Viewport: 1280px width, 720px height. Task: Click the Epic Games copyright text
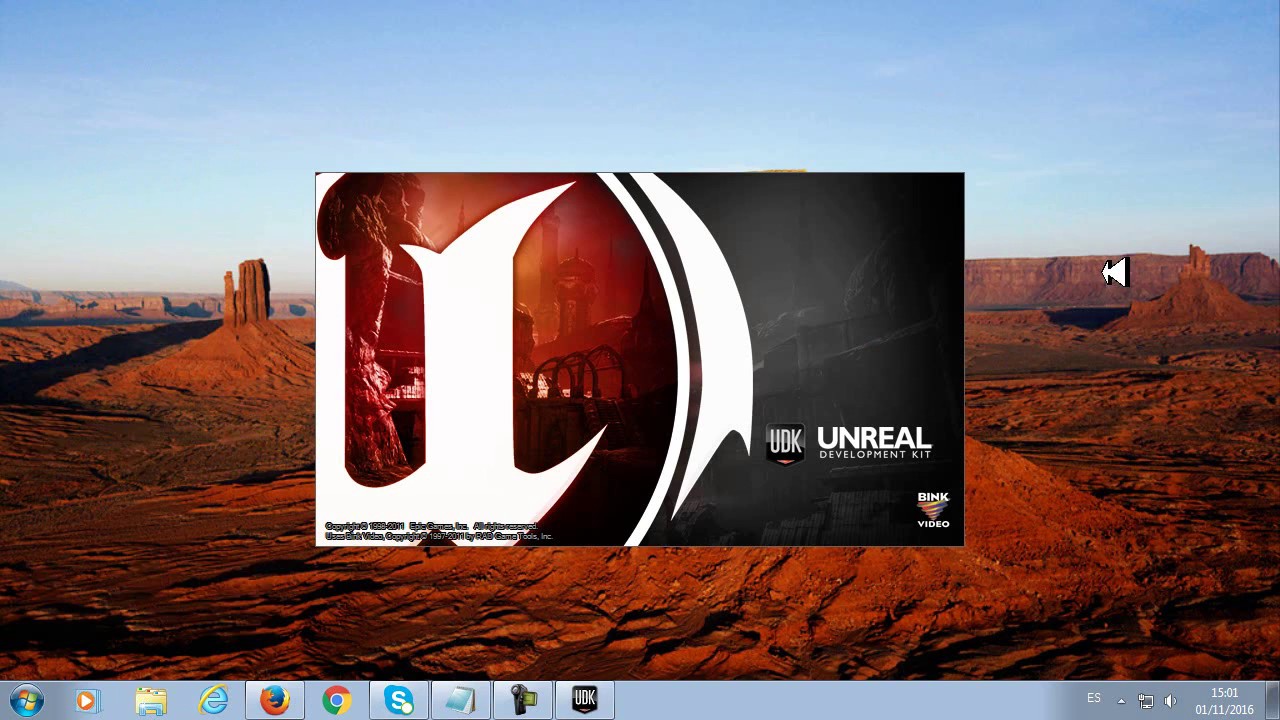pyautogui.click(x=432, y=526)
